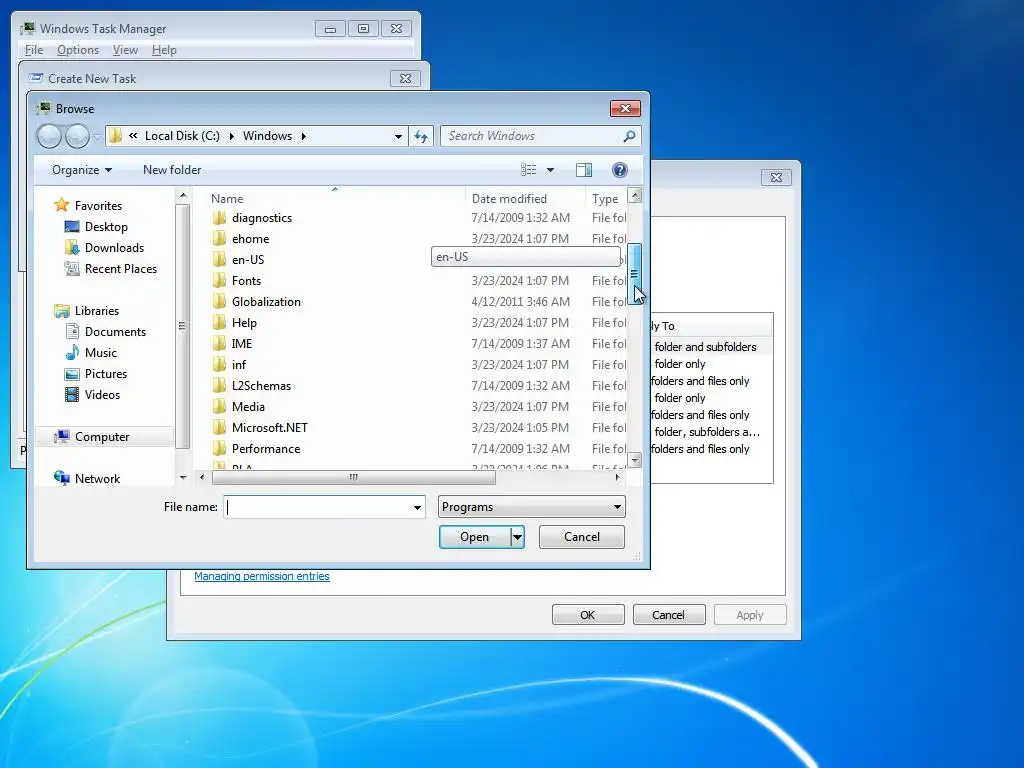Expand the view options dropdown arrow
Viewport: 1024px width, 768px height.
pos(551,170)
